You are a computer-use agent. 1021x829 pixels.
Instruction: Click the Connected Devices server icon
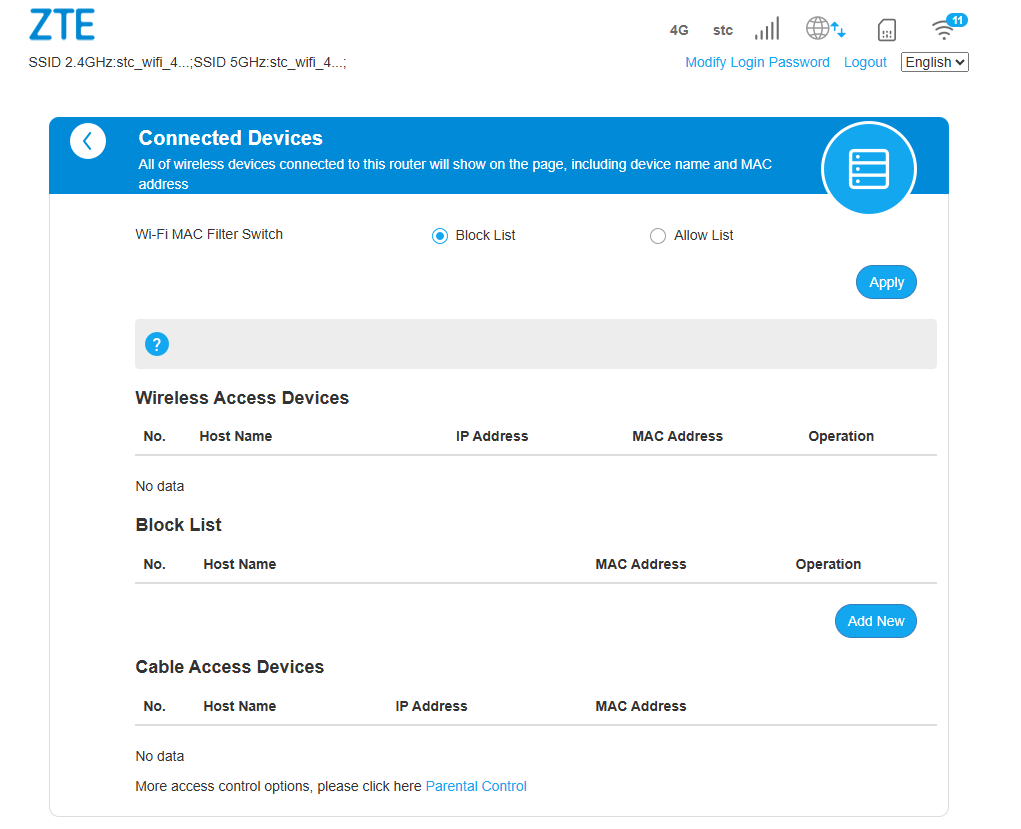(x=868, y=169)
